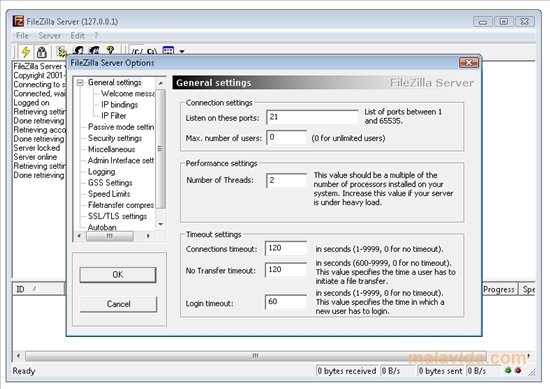Open GSS Settings page

click(x=110, y=183)
